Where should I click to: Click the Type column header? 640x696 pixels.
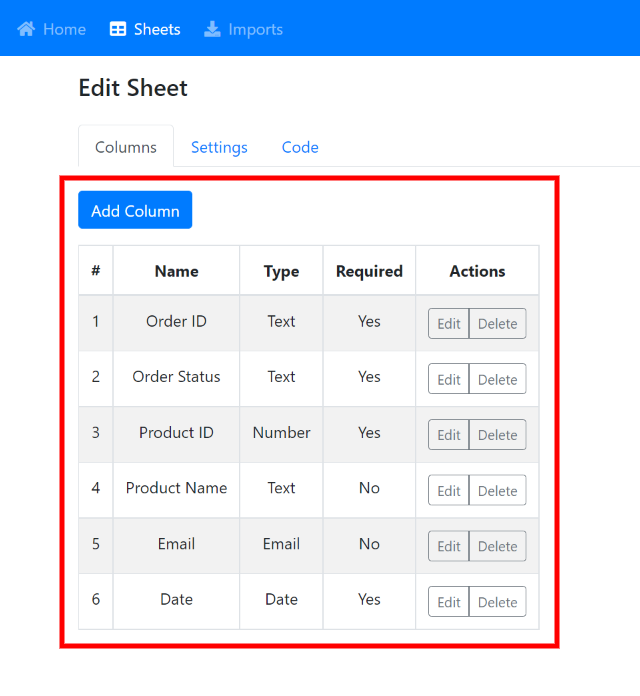[281, 271]
